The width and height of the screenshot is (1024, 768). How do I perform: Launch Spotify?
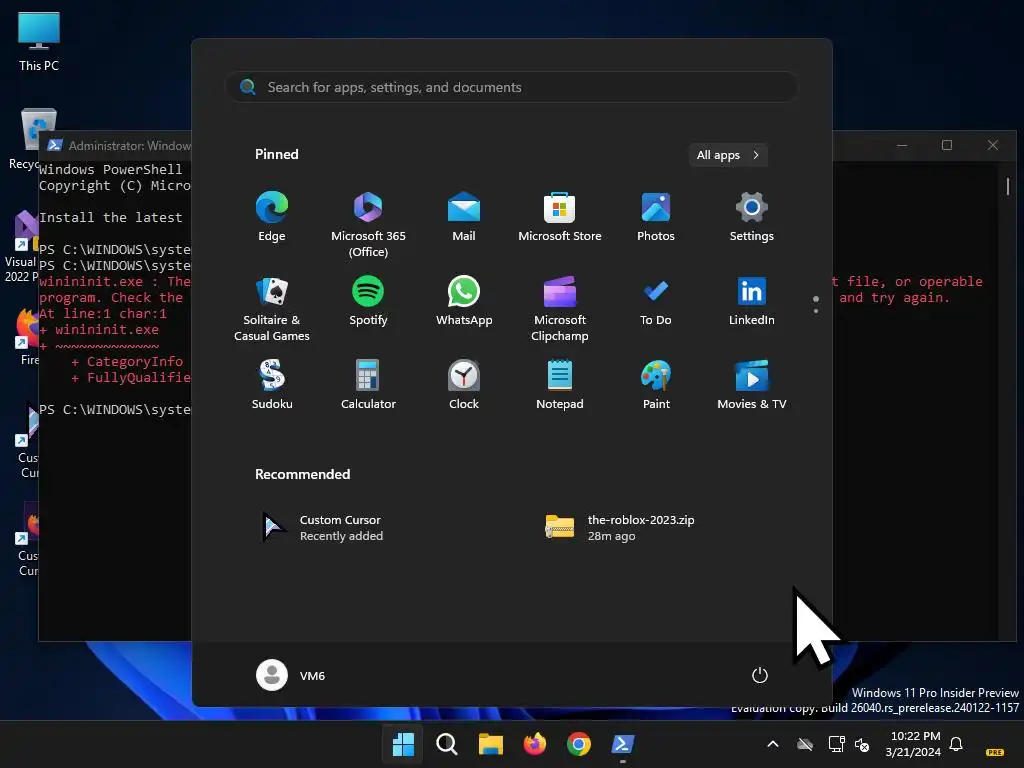[x=368, y=302]
